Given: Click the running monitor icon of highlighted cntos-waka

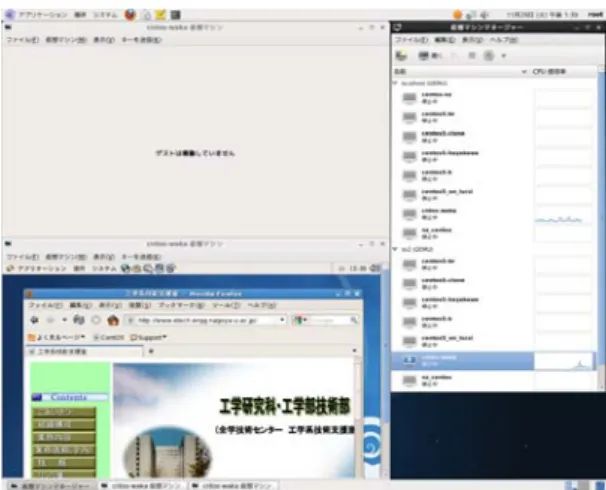Looking at the screenshot, I should [x=409, y=361].
